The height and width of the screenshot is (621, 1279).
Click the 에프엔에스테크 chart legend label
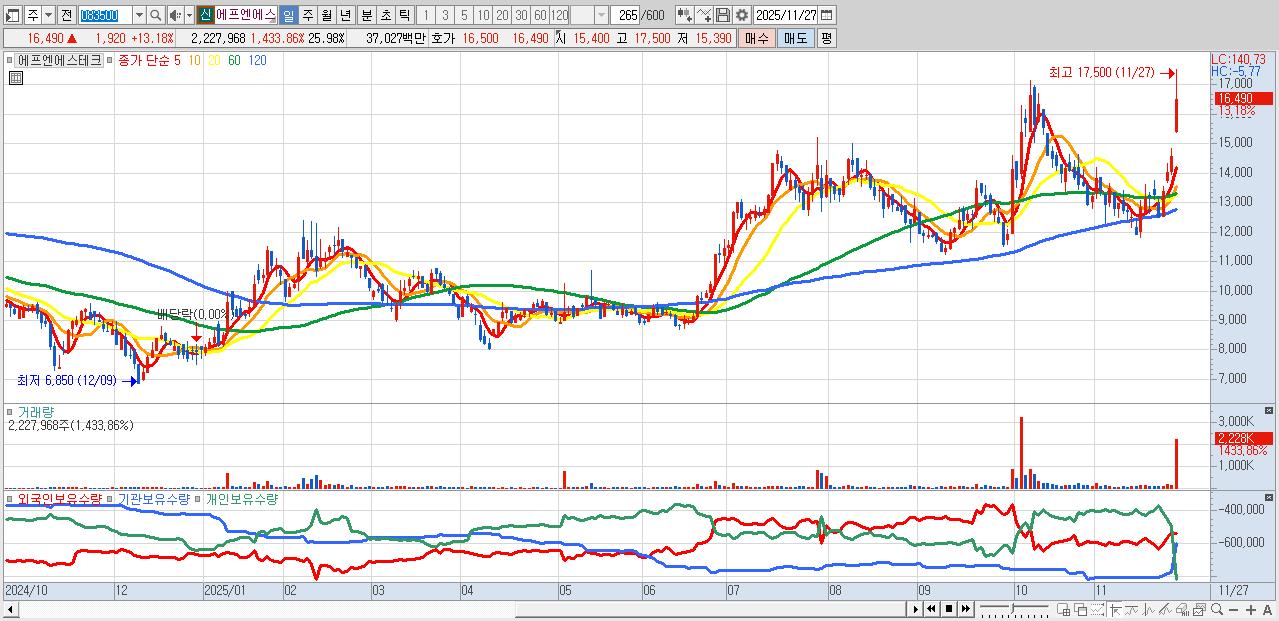click(x=59, y=60)
